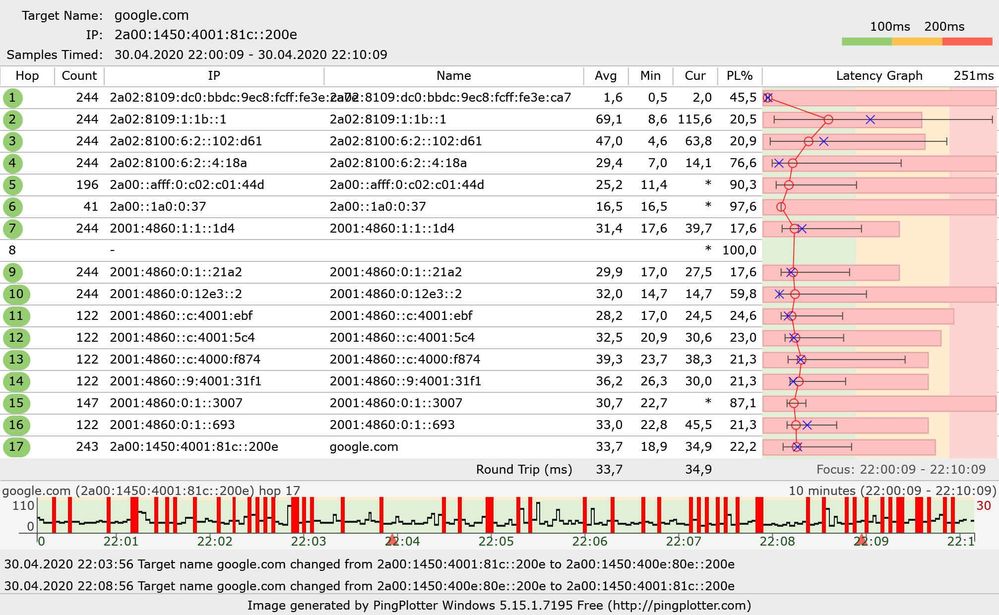Image resolution: width=999 pixels, height=615 pixels.
Task: Select IP 2001:4860::c:4000:f874 in IP column
Action: tap(185, 359)
